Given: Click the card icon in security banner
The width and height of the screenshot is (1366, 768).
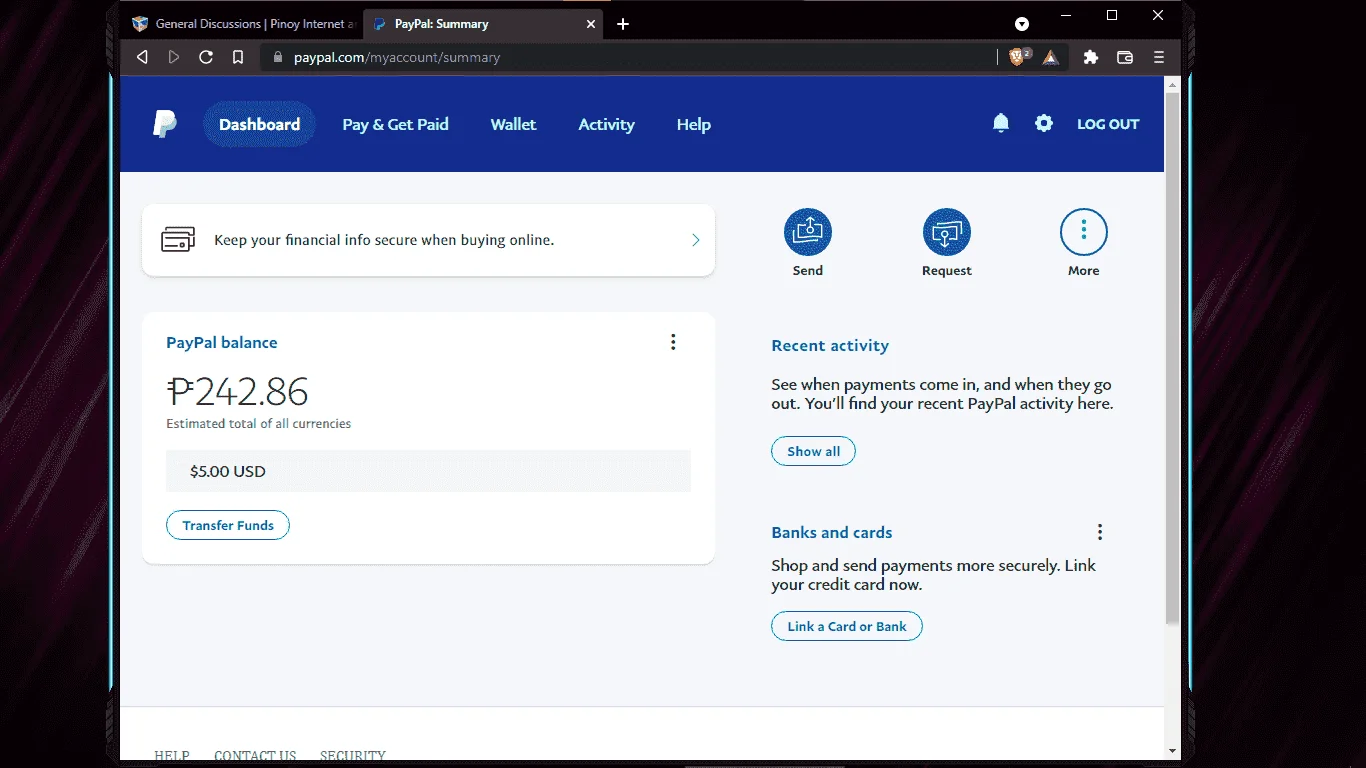Looking at the screenshot, I should 178,240.
